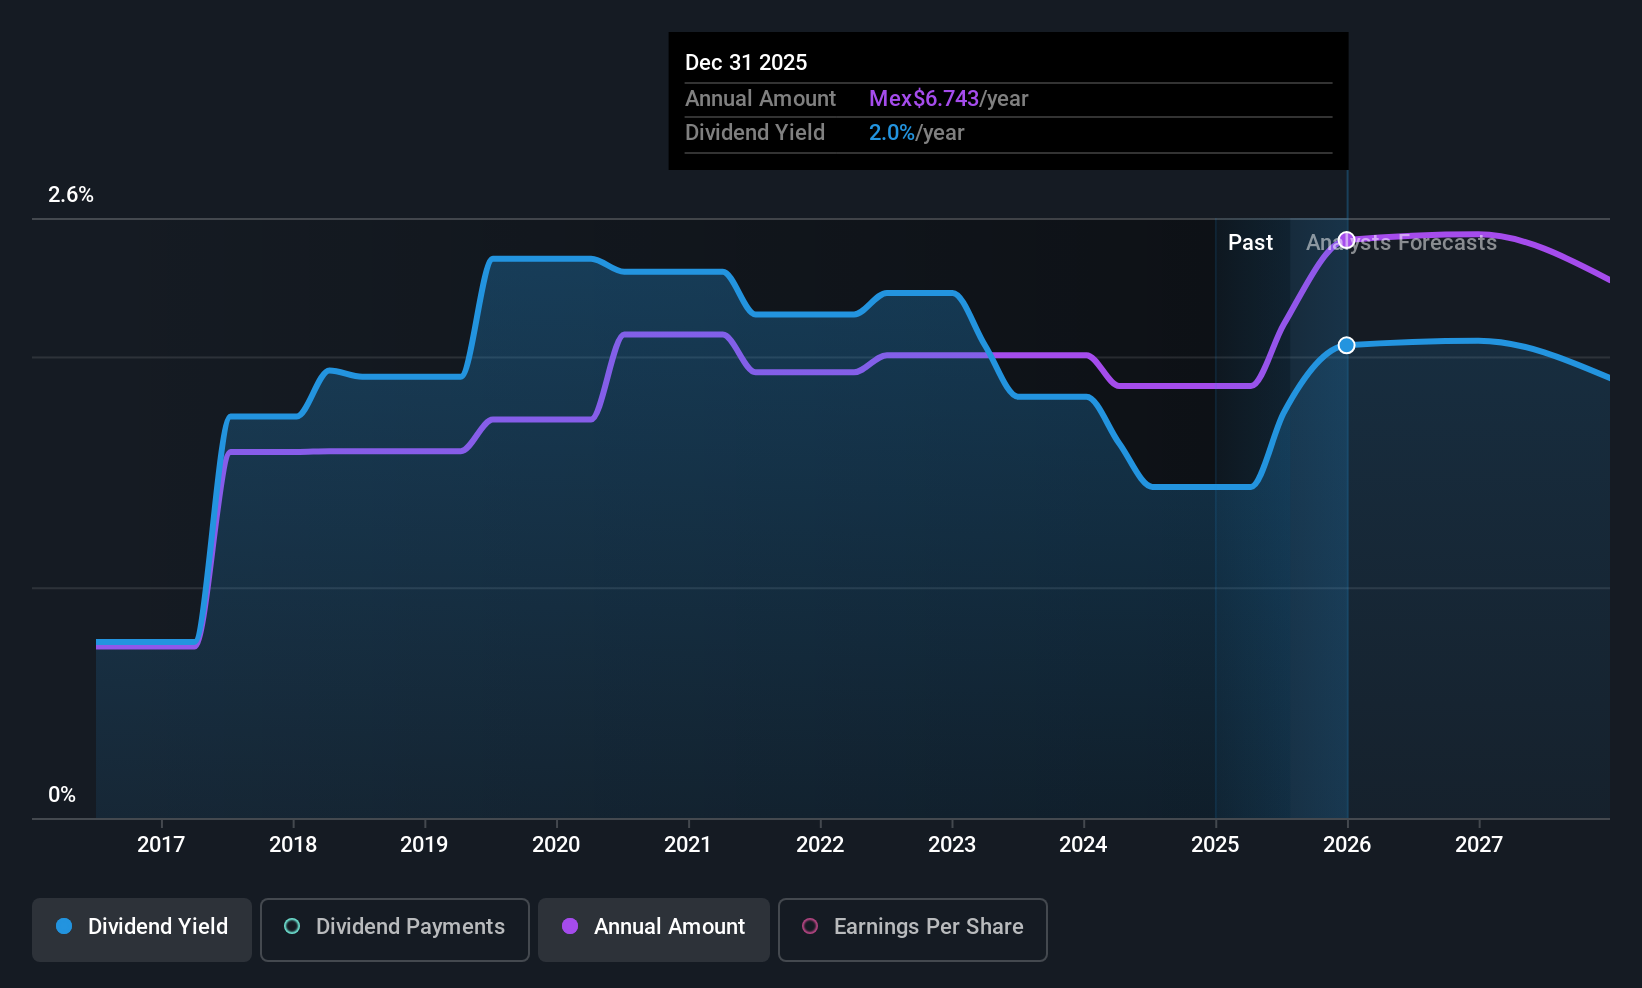
Task: Click the Mex$6.743/year tooltip value
Action: [x=948, y=98]
